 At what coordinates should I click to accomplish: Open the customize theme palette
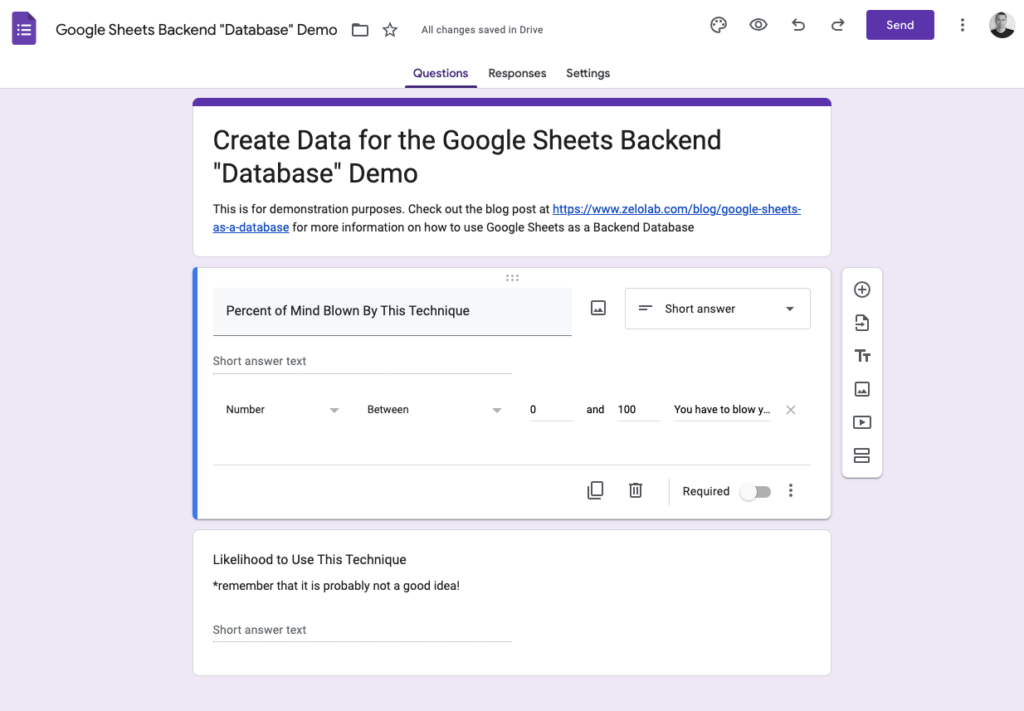[x=718, y=25]
